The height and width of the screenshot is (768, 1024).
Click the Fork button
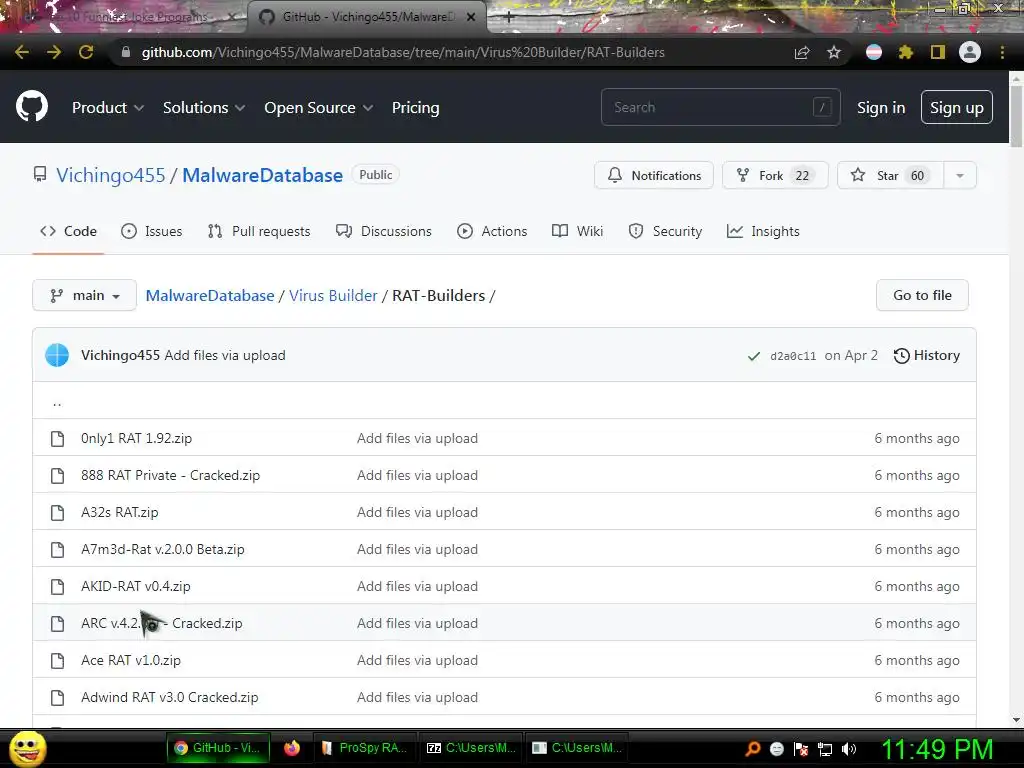point(775,175)
